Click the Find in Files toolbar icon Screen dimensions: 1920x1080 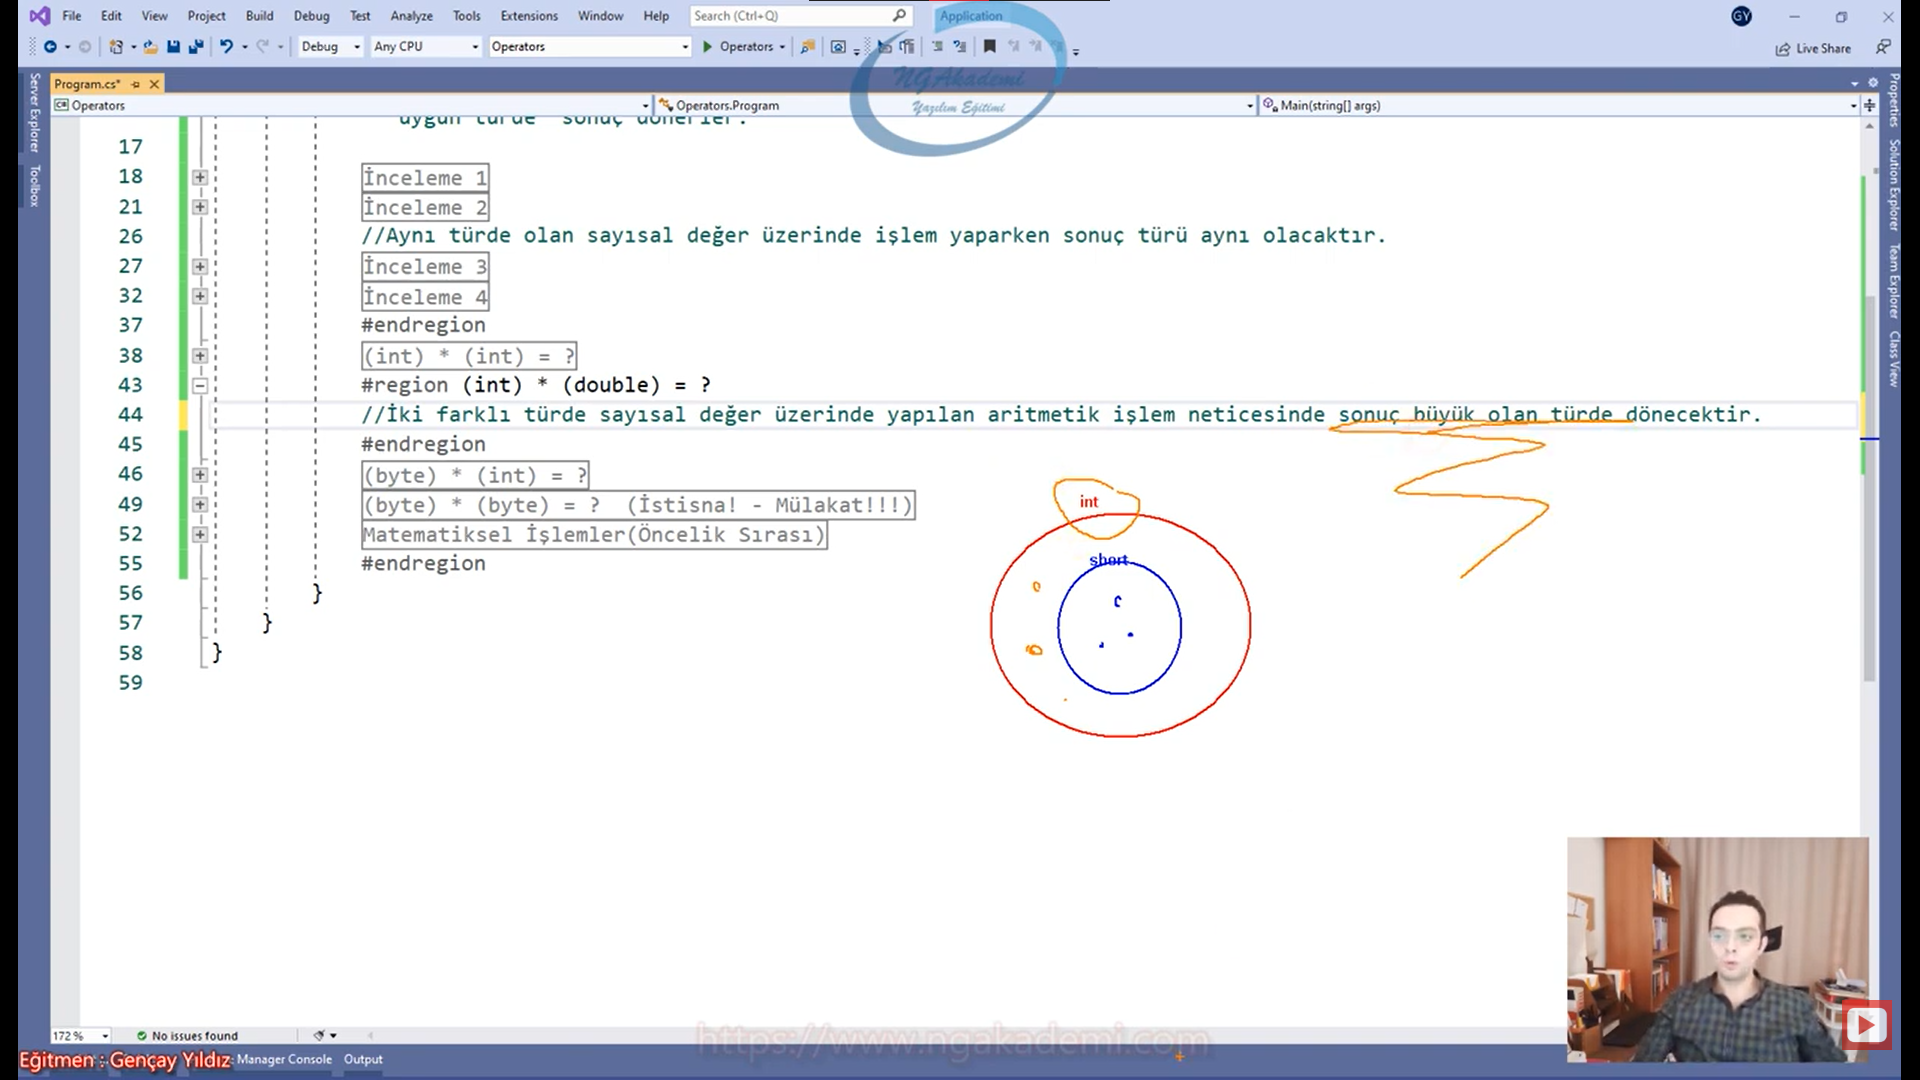tap(807, 47)
